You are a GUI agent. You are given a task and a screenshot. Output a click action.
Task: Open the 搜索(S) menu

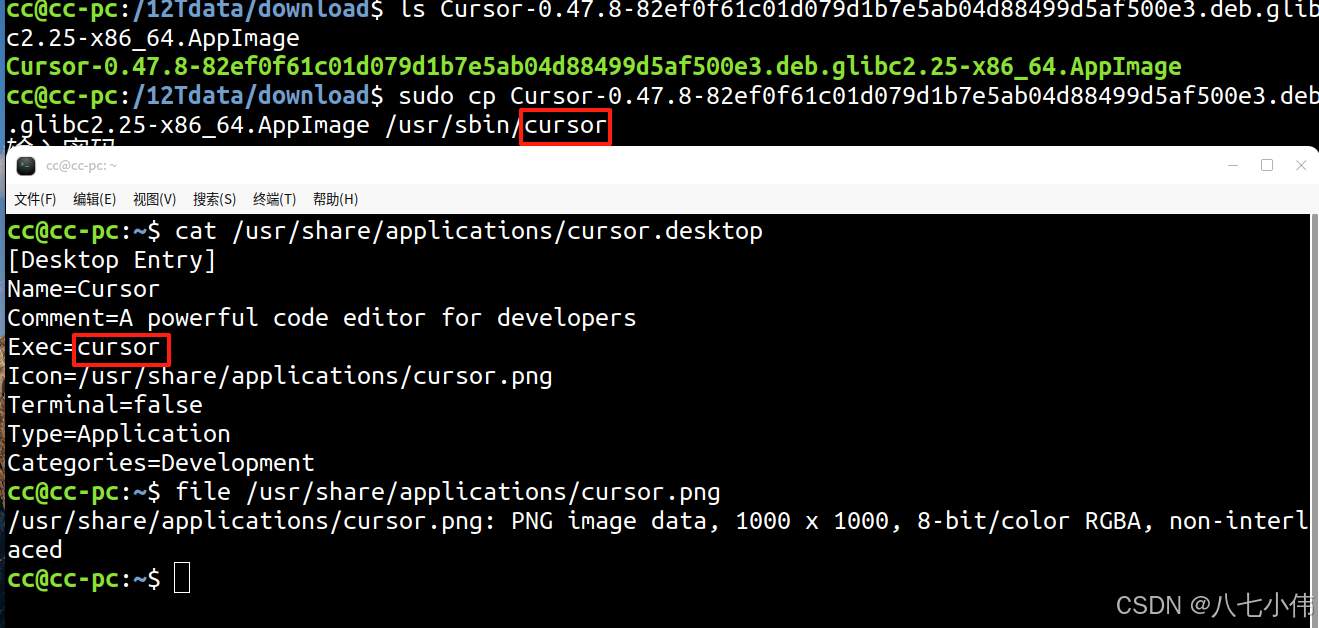point(215,199)
